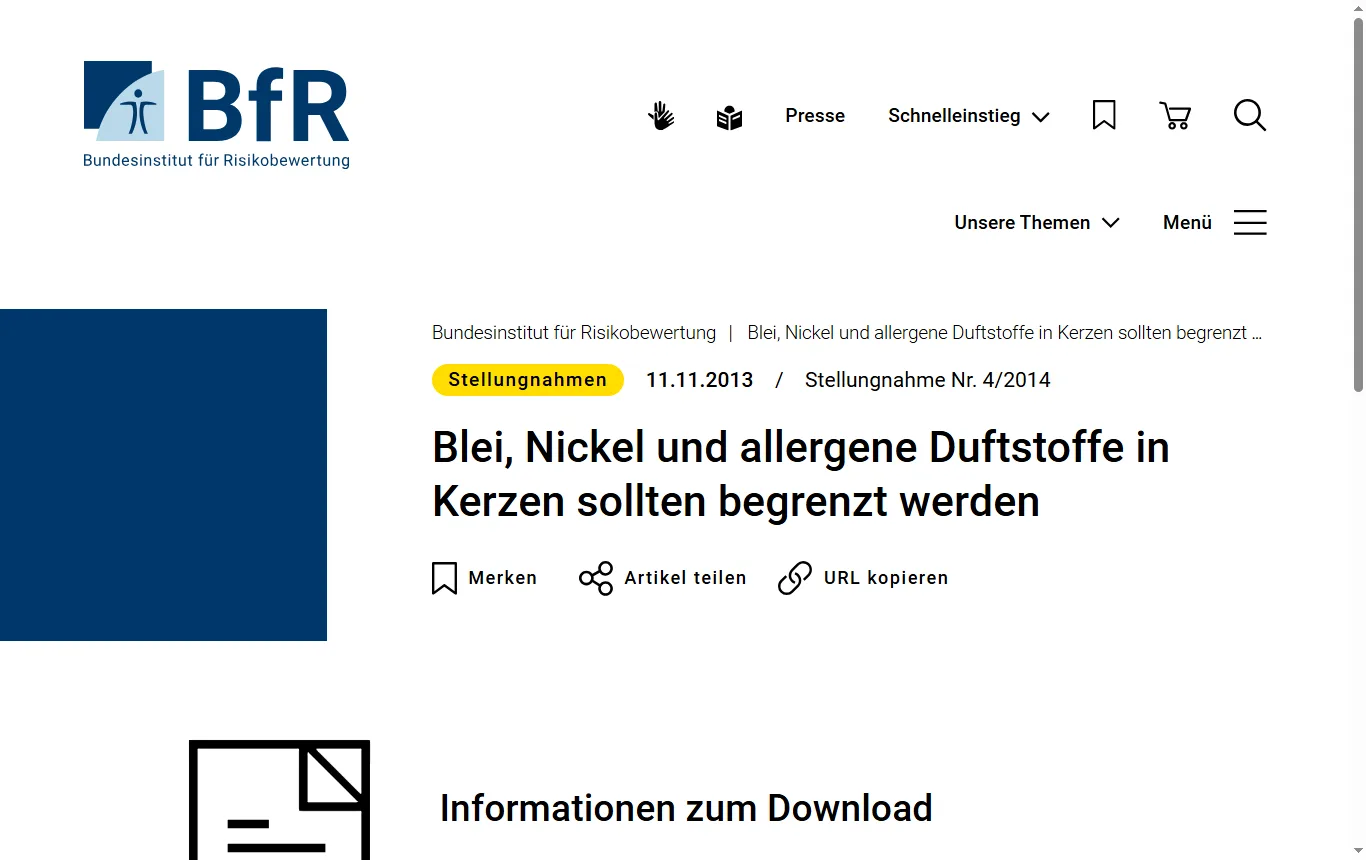
Task: Open the Menü label in header
Action: (1187, 222)
